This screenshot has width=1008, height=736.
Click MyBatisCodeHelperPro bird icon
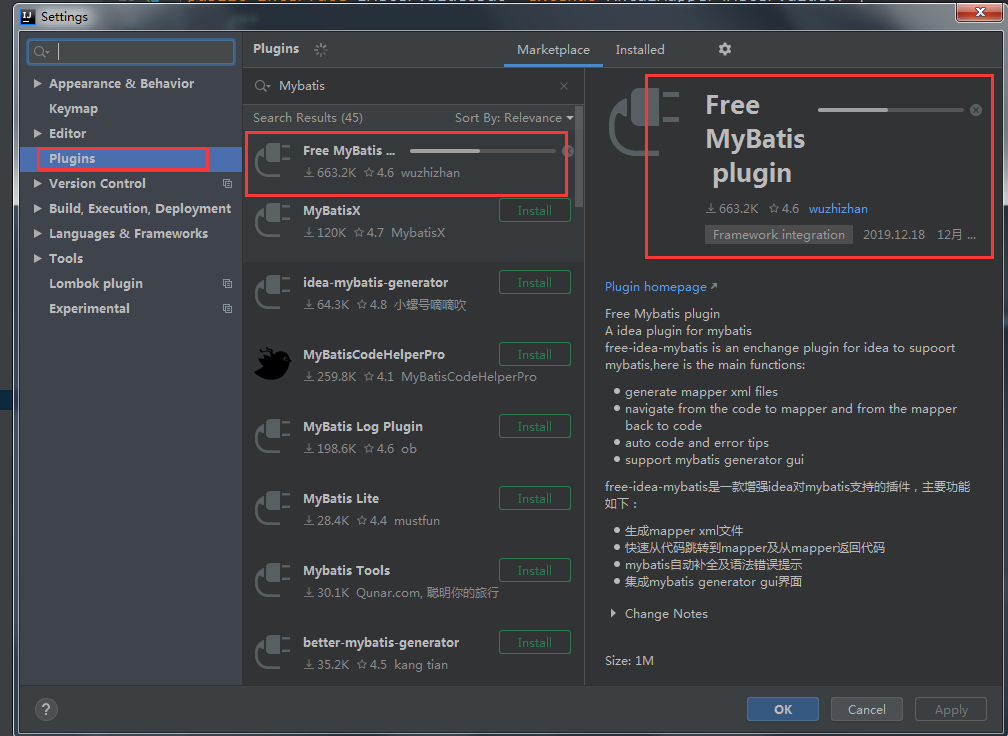273,364
